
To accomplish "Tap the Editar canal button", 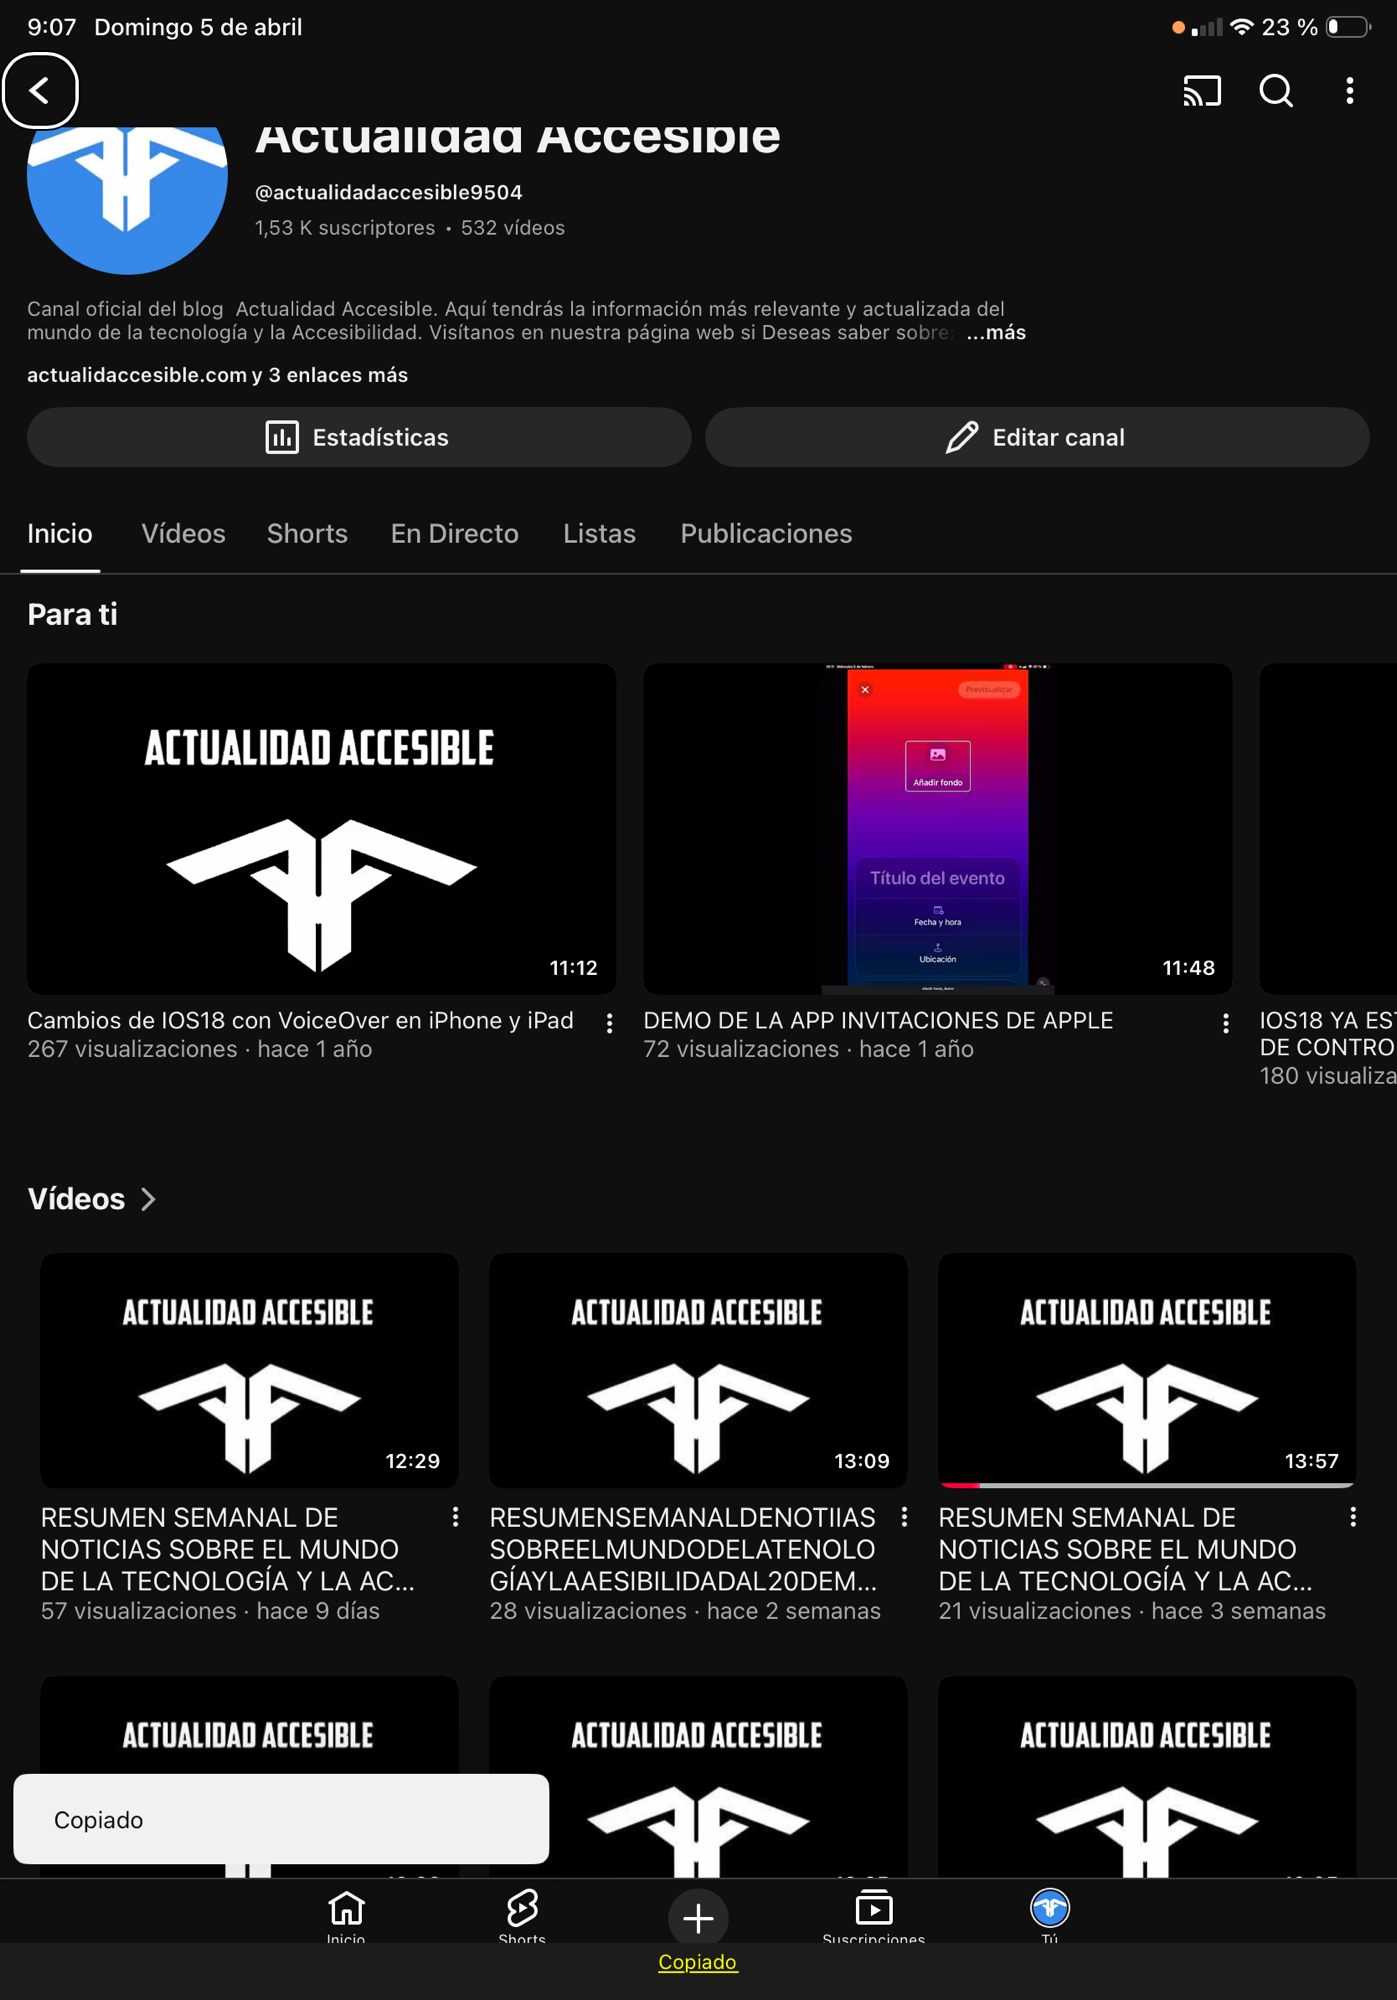I will click(1037, 437).
